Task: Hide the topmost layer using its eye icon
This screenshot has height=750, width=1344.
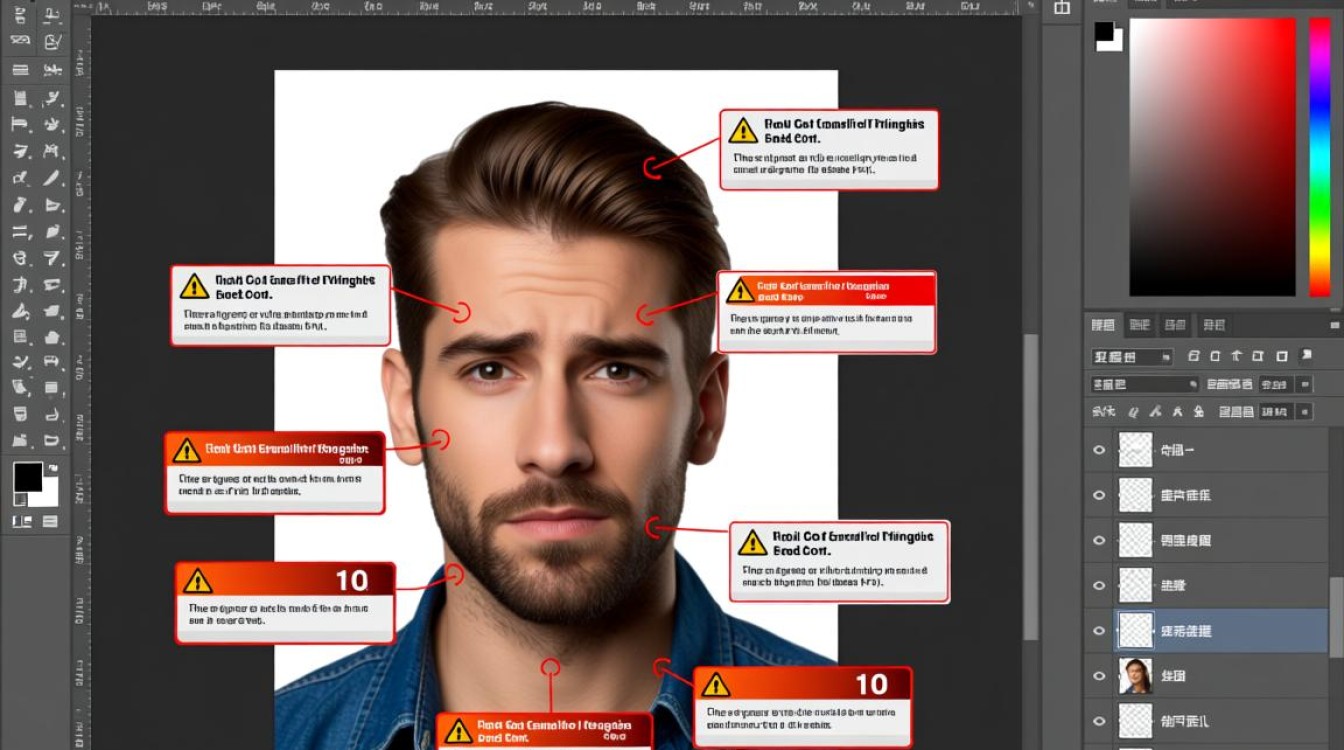Action: [1099, 450]
